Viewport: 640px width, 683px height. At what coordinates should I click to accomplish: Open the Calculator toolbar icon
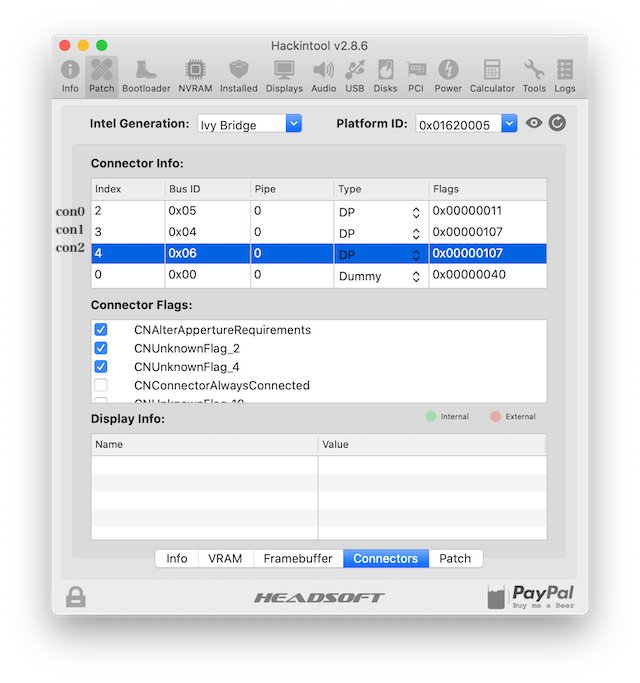coord(492,76)
